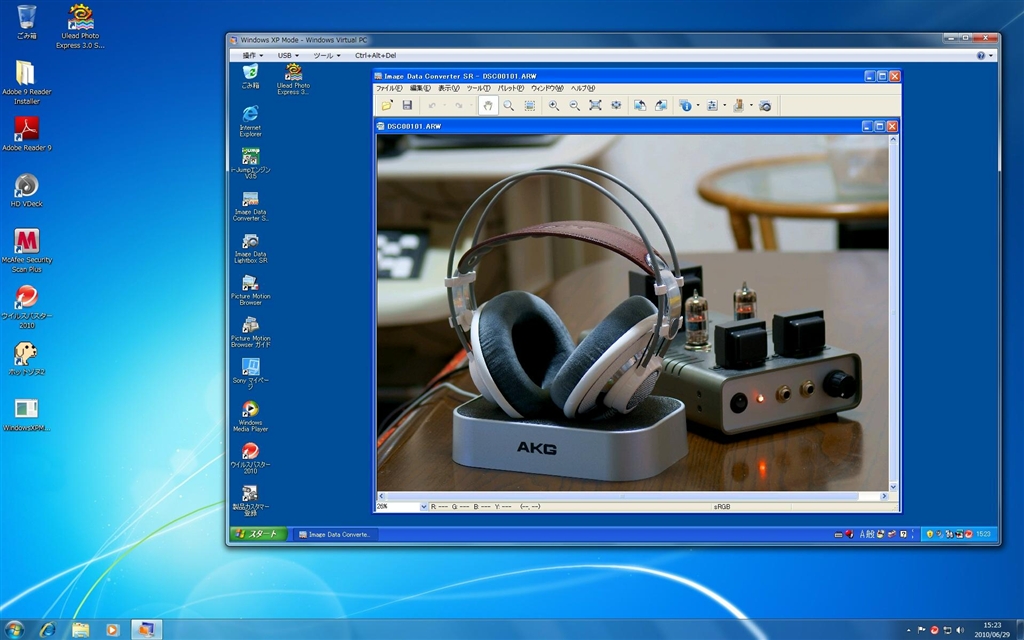Click i-Jumpエンジン V3.5 desktop icon
Screen dimensions: 1024x640
click(250, 163)
